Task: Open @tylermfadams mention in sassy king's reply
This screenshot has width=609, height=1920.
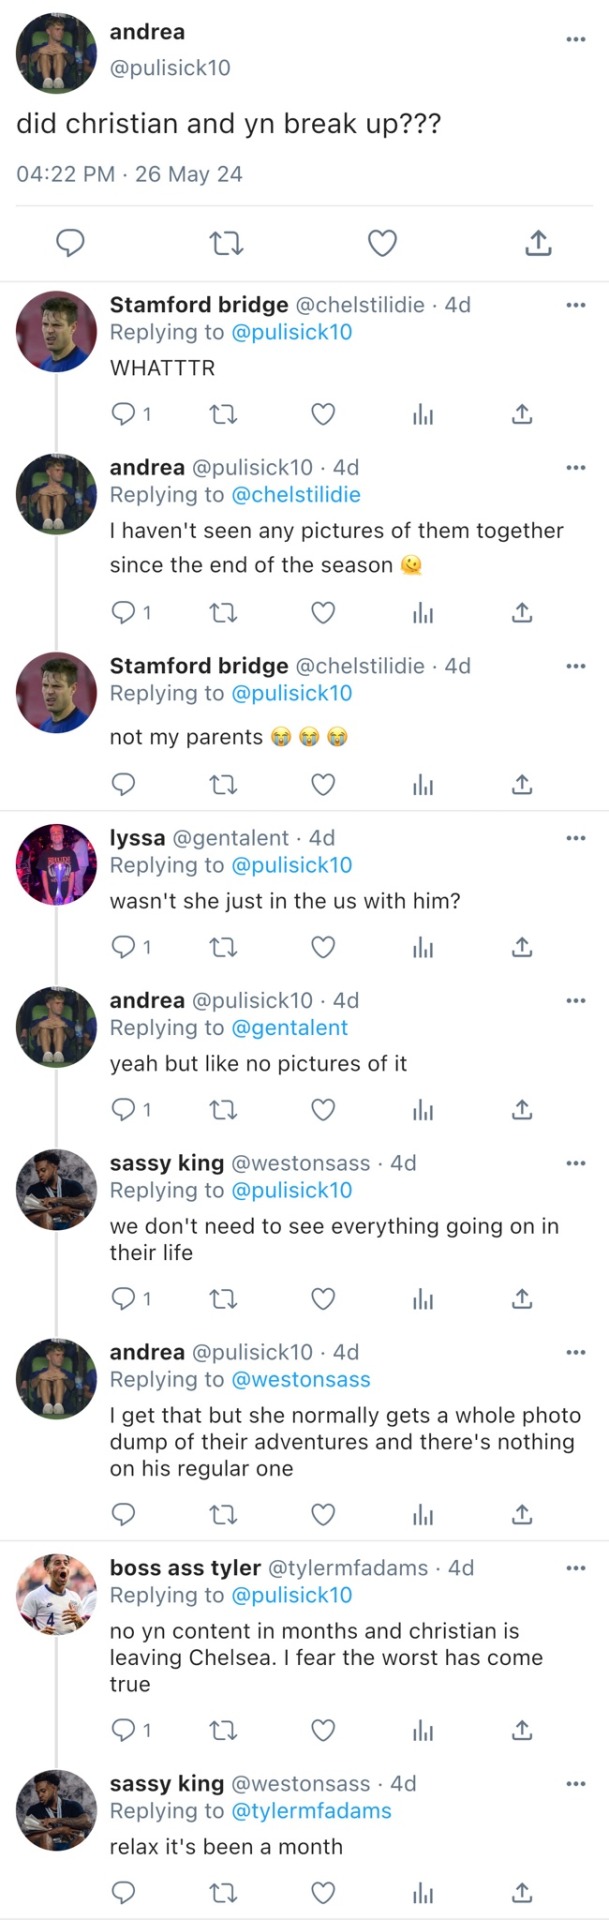Action: [311, 1811]
